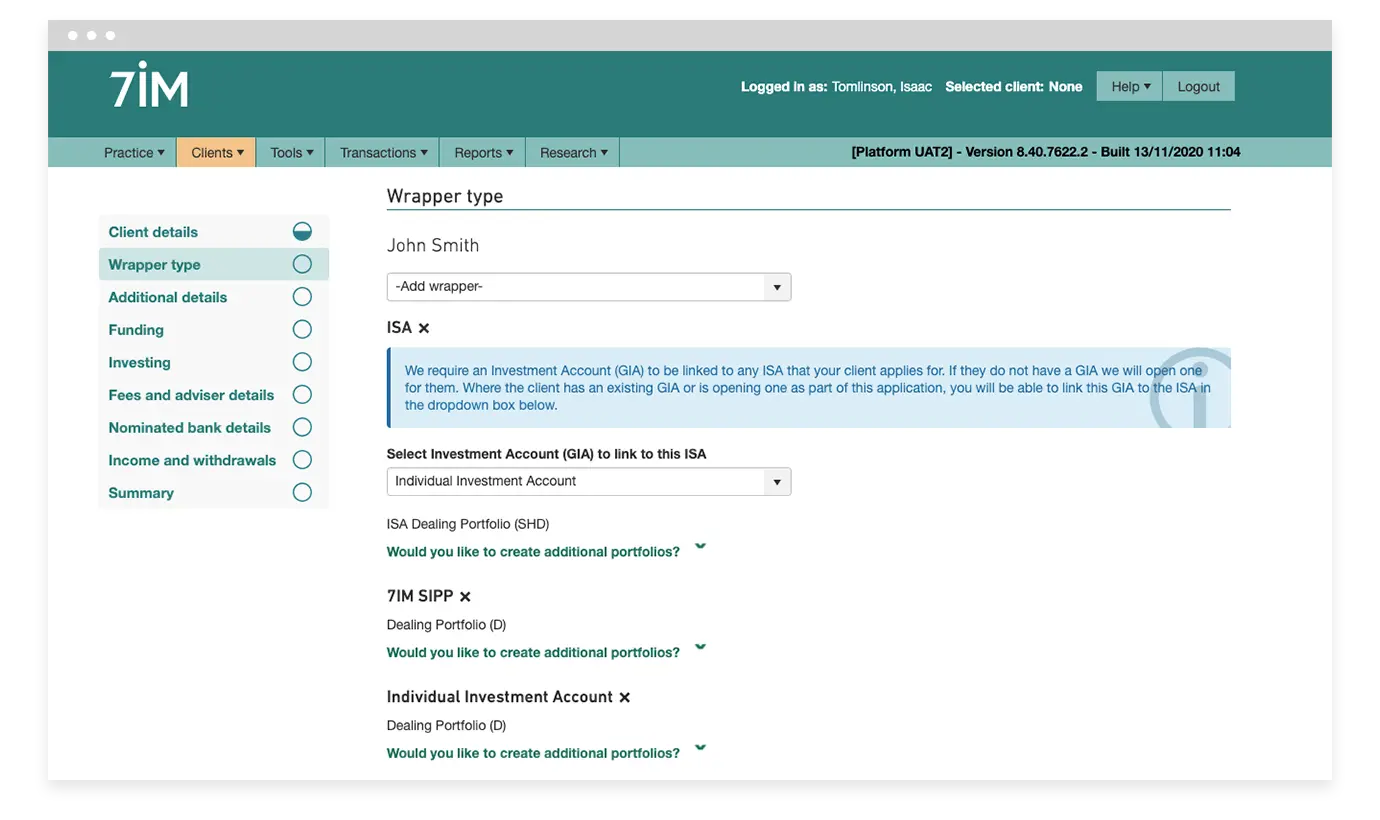Open the Clients menu

pyautogui.click(x=217, y=153)
